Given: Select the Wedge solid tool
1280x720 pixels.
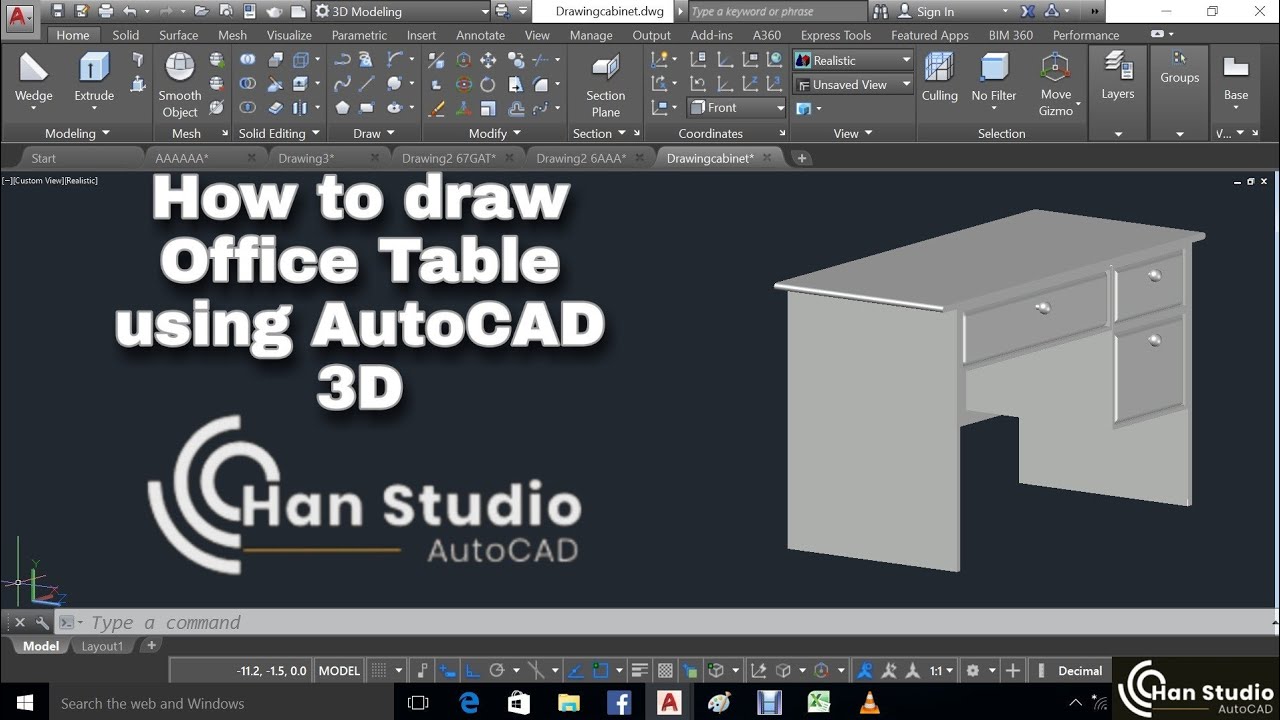Looking at the screenshot, I should pos(33,79).
